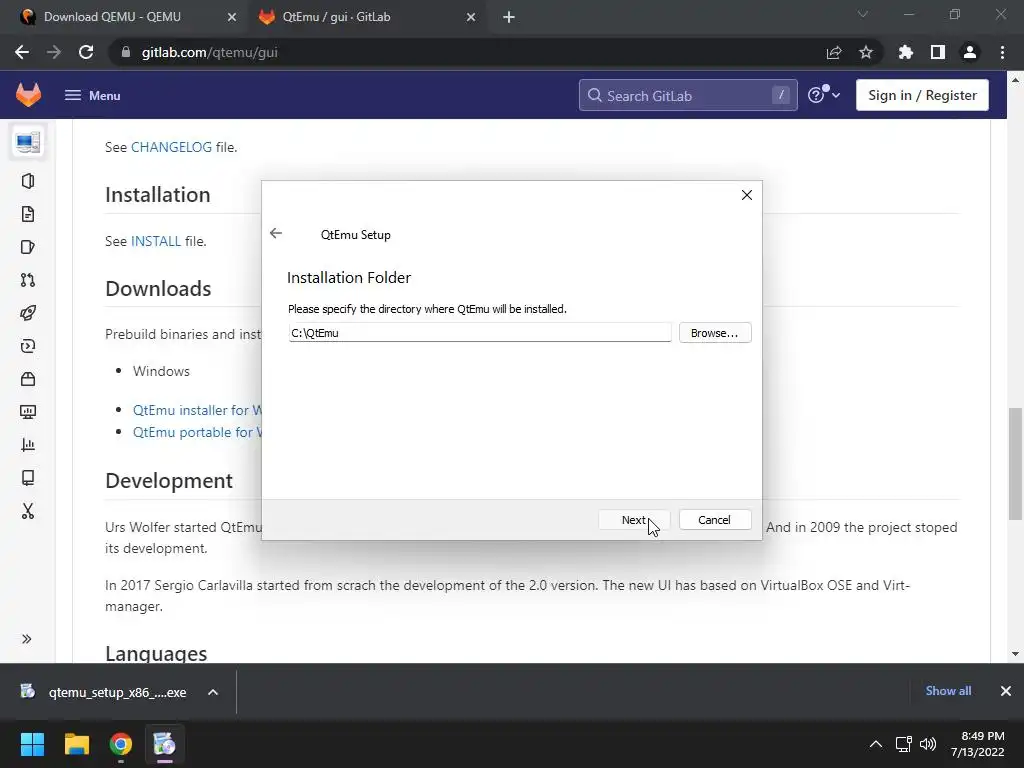
Task: Open Chrome extensions puzzle icon
Action: click(906, 52)
